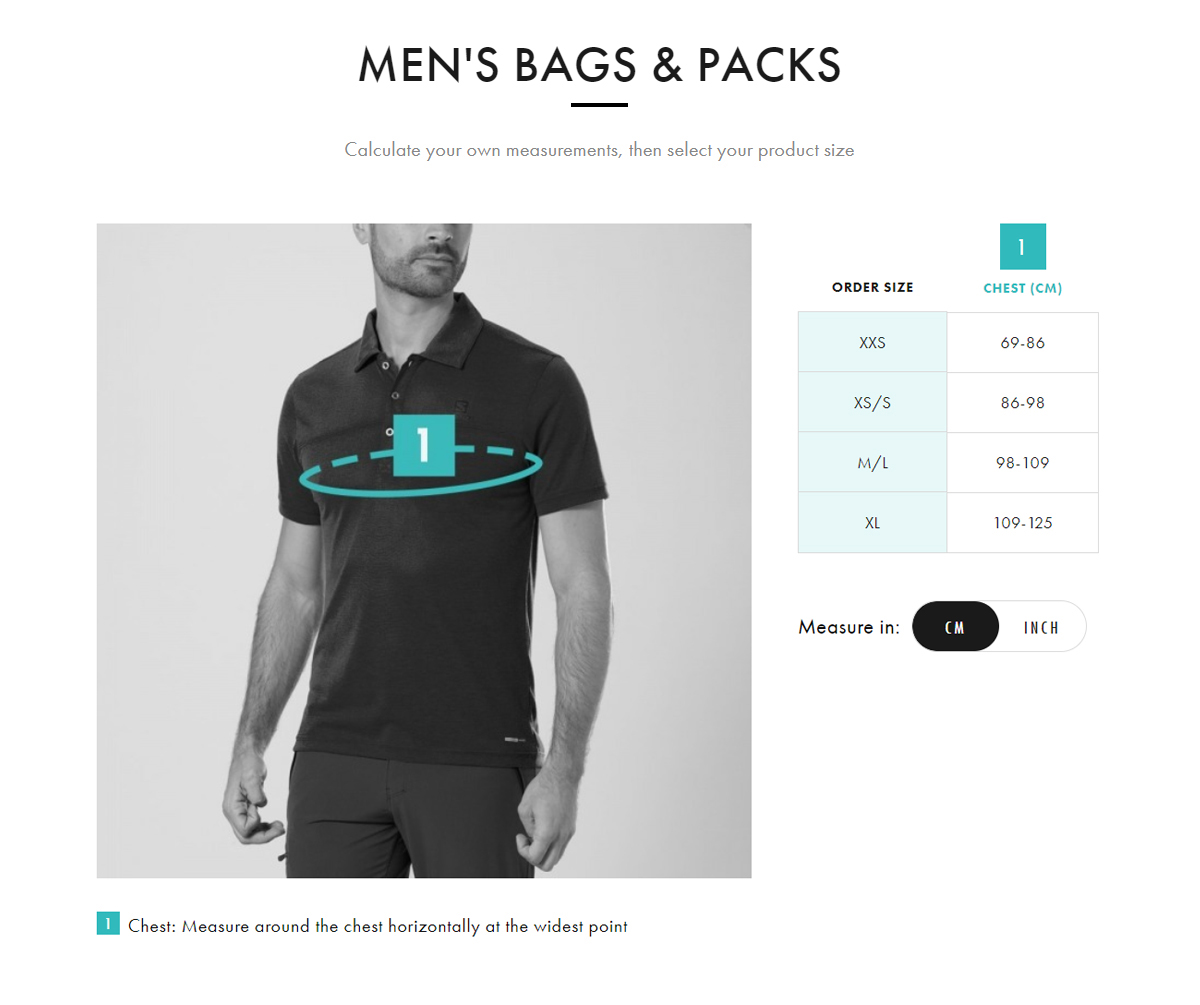
Task: Click the small 1 icon beside the Chest instructions
Action: (x=108, y=924)
